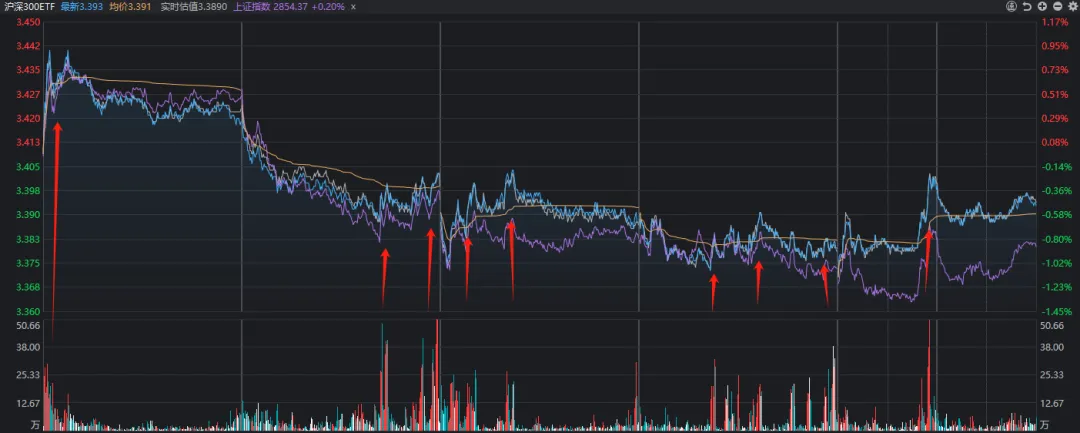Click the last red arrow marker on right
Screen dimensions: 1080x433
click(928, 255)
